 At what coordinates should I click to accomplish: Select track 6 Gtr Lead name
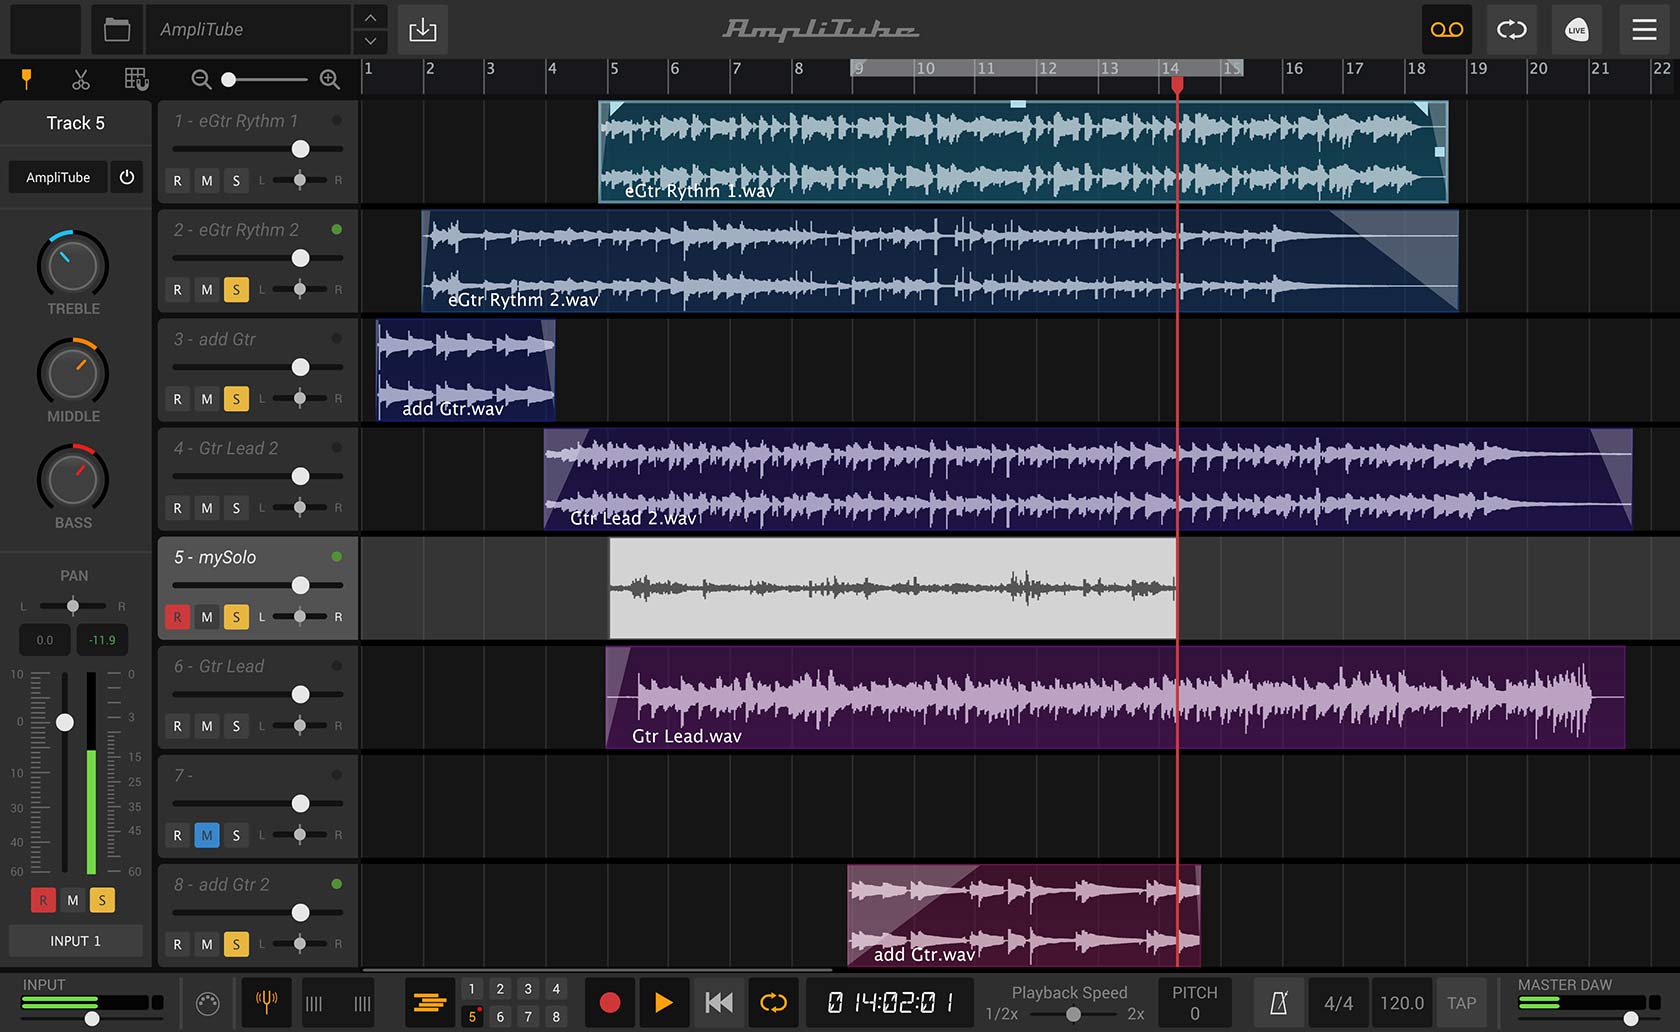point(219,666)
